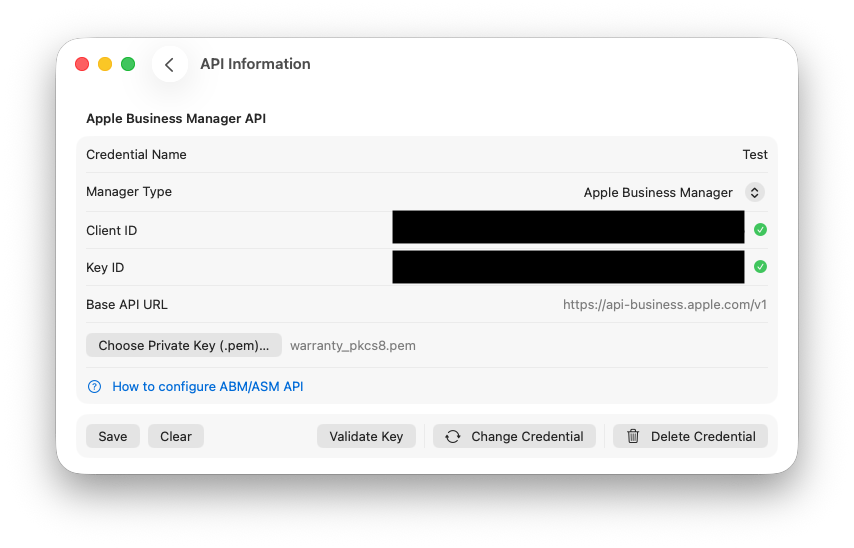Click the green checkmark next to Key ID
Image resolution: width=854 pixels, height=548 pixels.
coord(760,267)
